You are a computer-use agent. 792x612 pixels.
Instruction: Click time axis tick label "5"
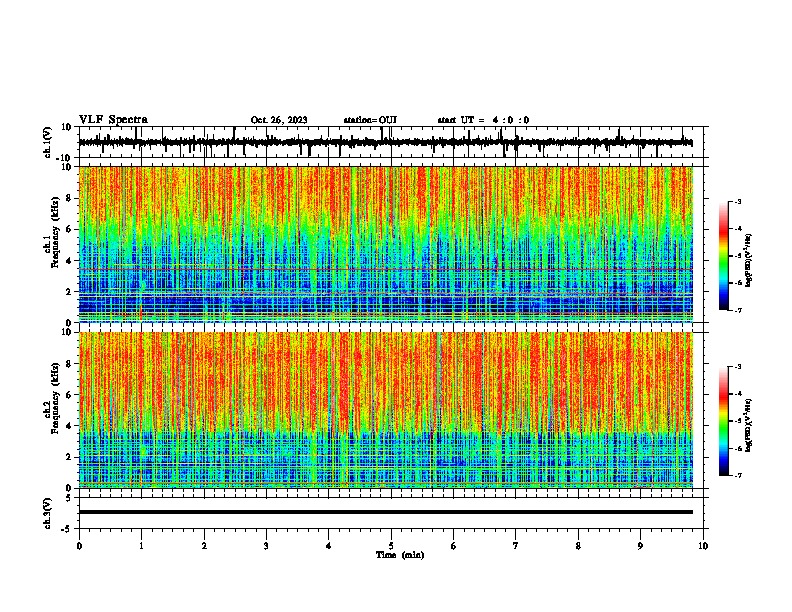391,546
